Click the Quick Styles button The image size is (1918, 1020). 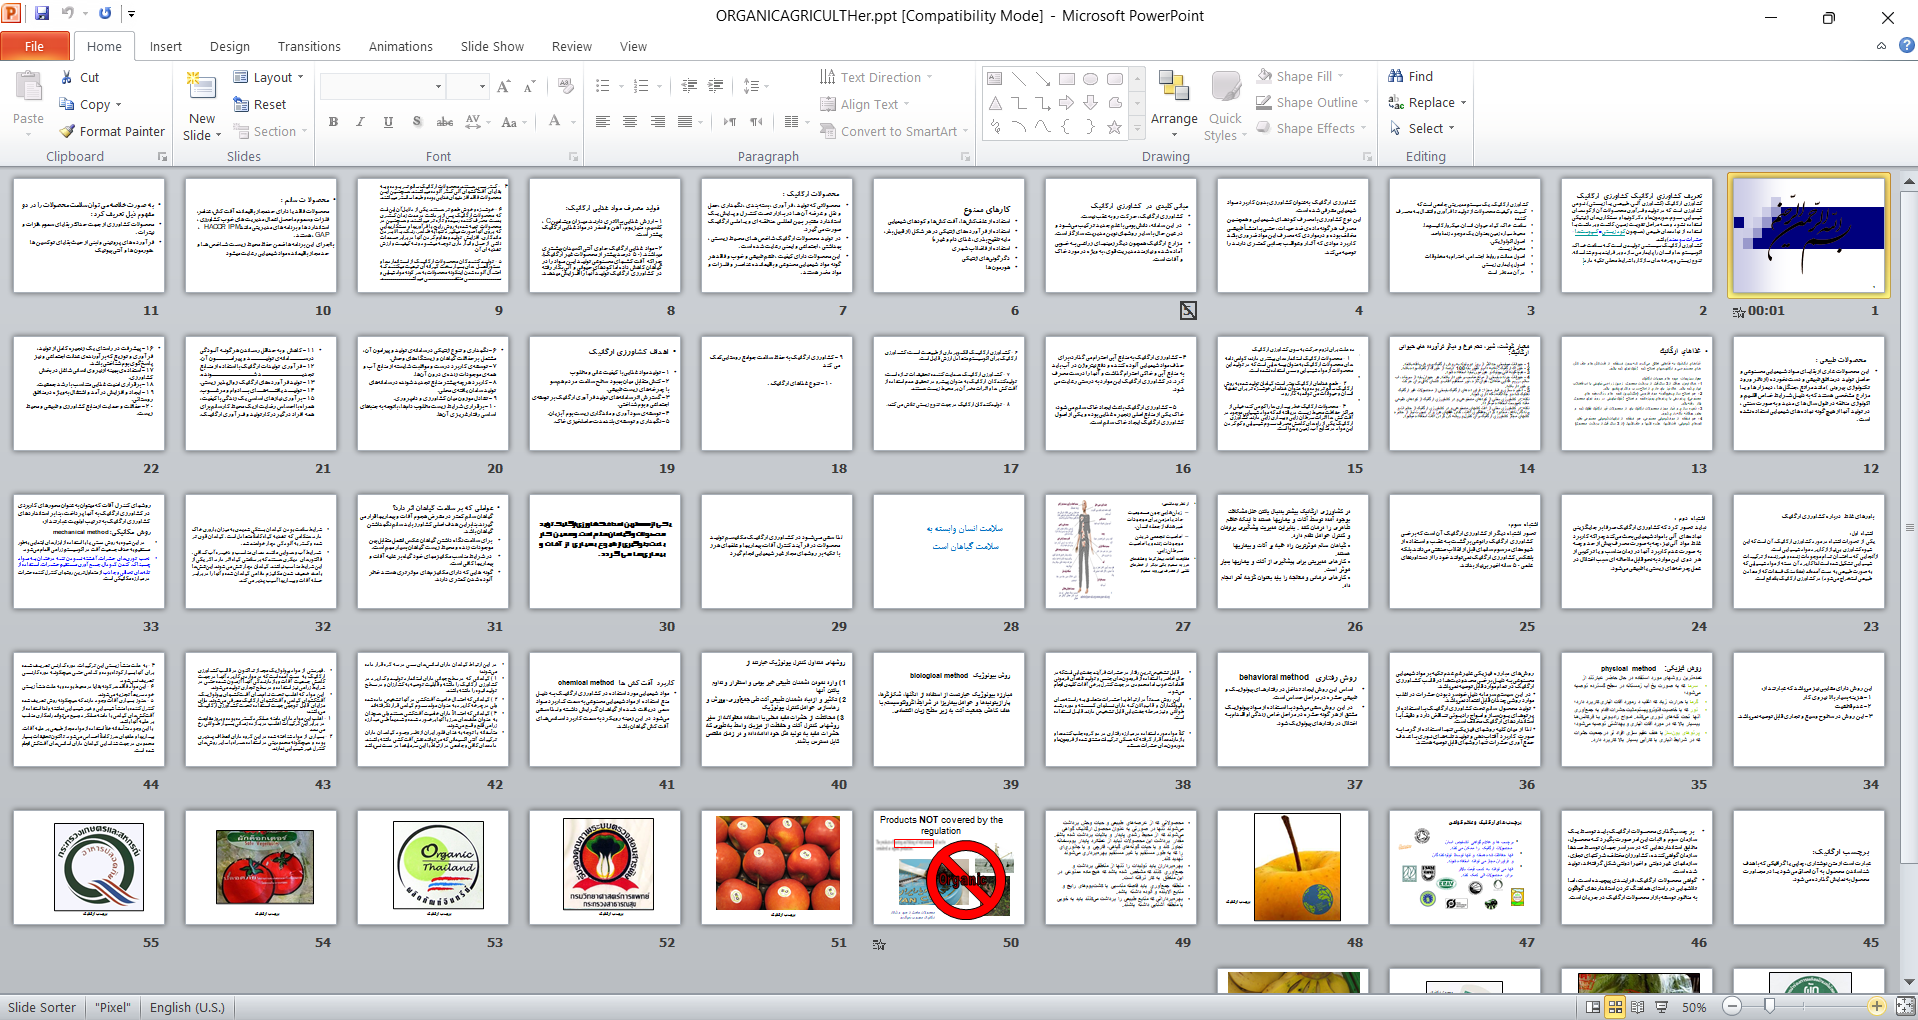tap(1225, 105)
